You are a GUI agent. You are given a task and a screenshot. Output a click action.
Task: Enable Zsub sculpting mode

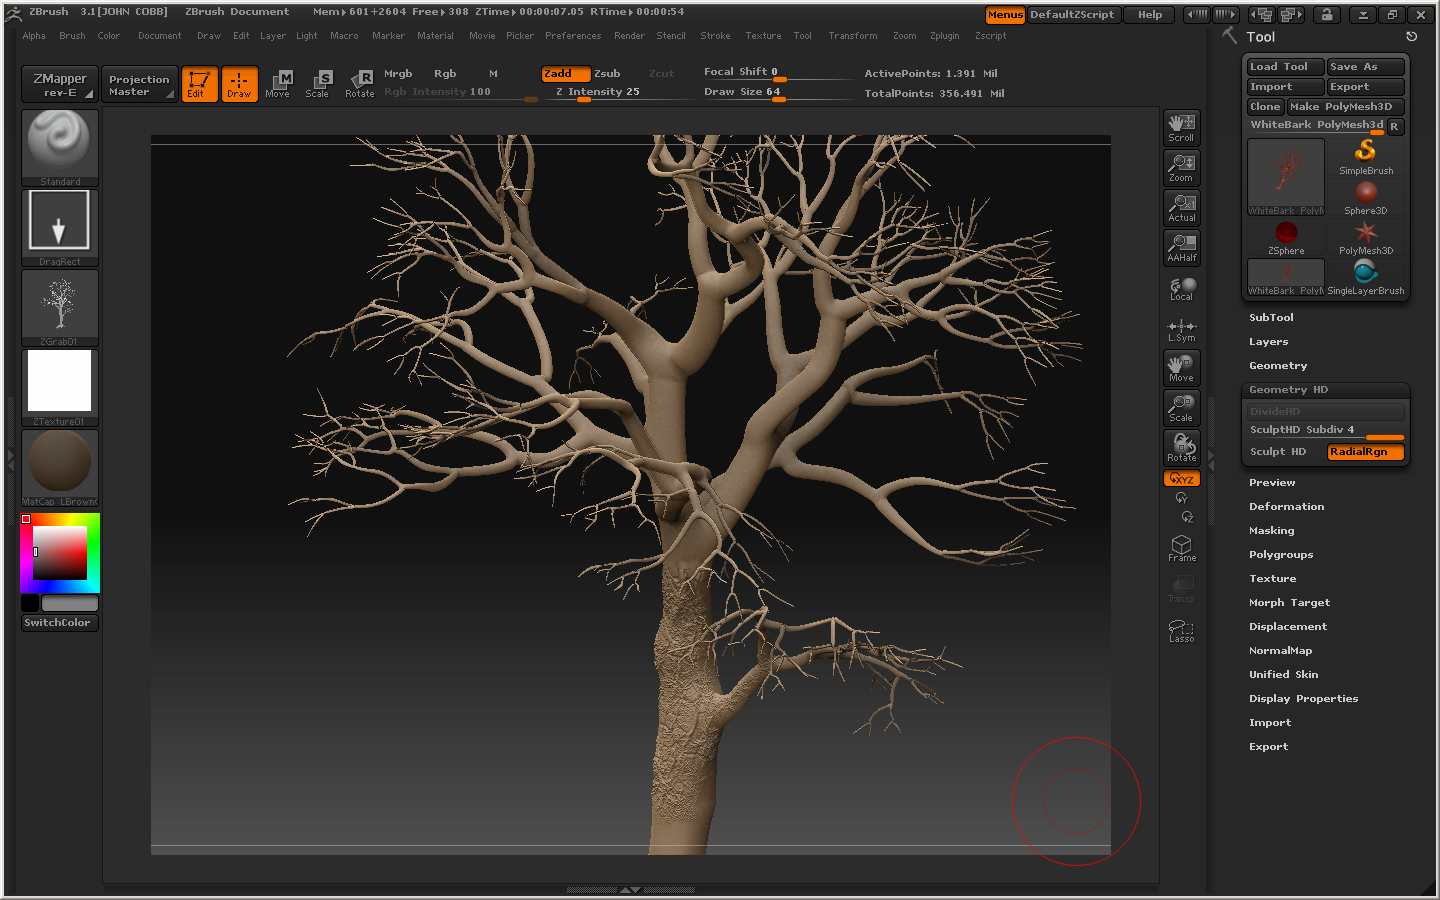pyautogui.click(x=607, y=73)
